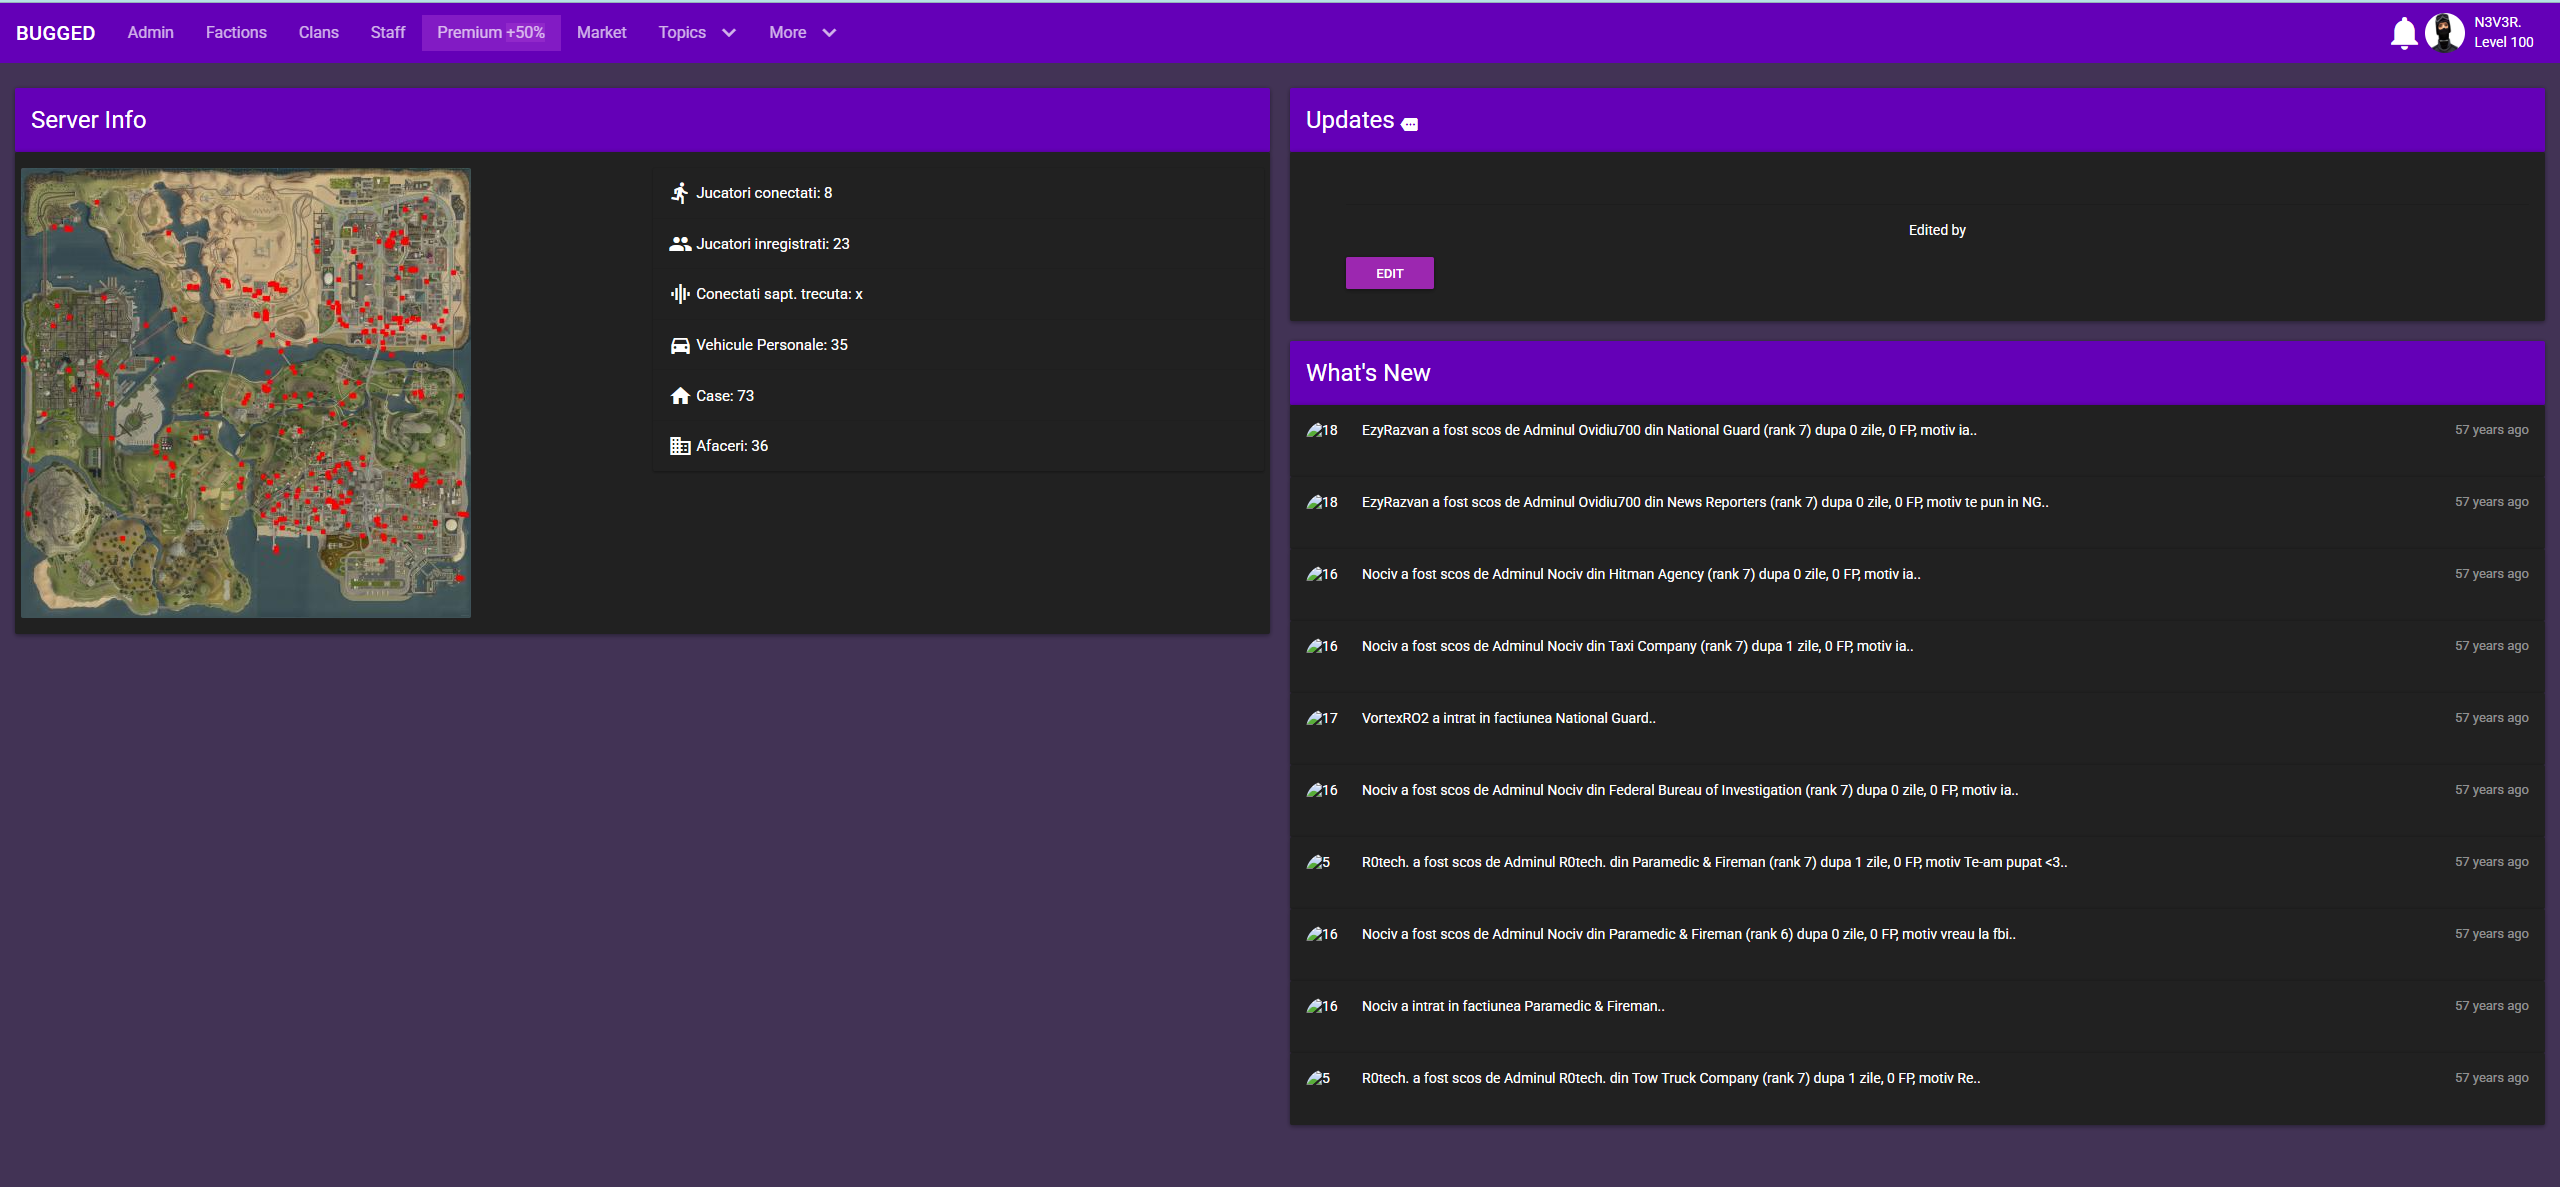The width and height of the screenshot is (2560, 1187).
Task: Click the avatar on the first EzyRazvan entry
Action: 1314,430
